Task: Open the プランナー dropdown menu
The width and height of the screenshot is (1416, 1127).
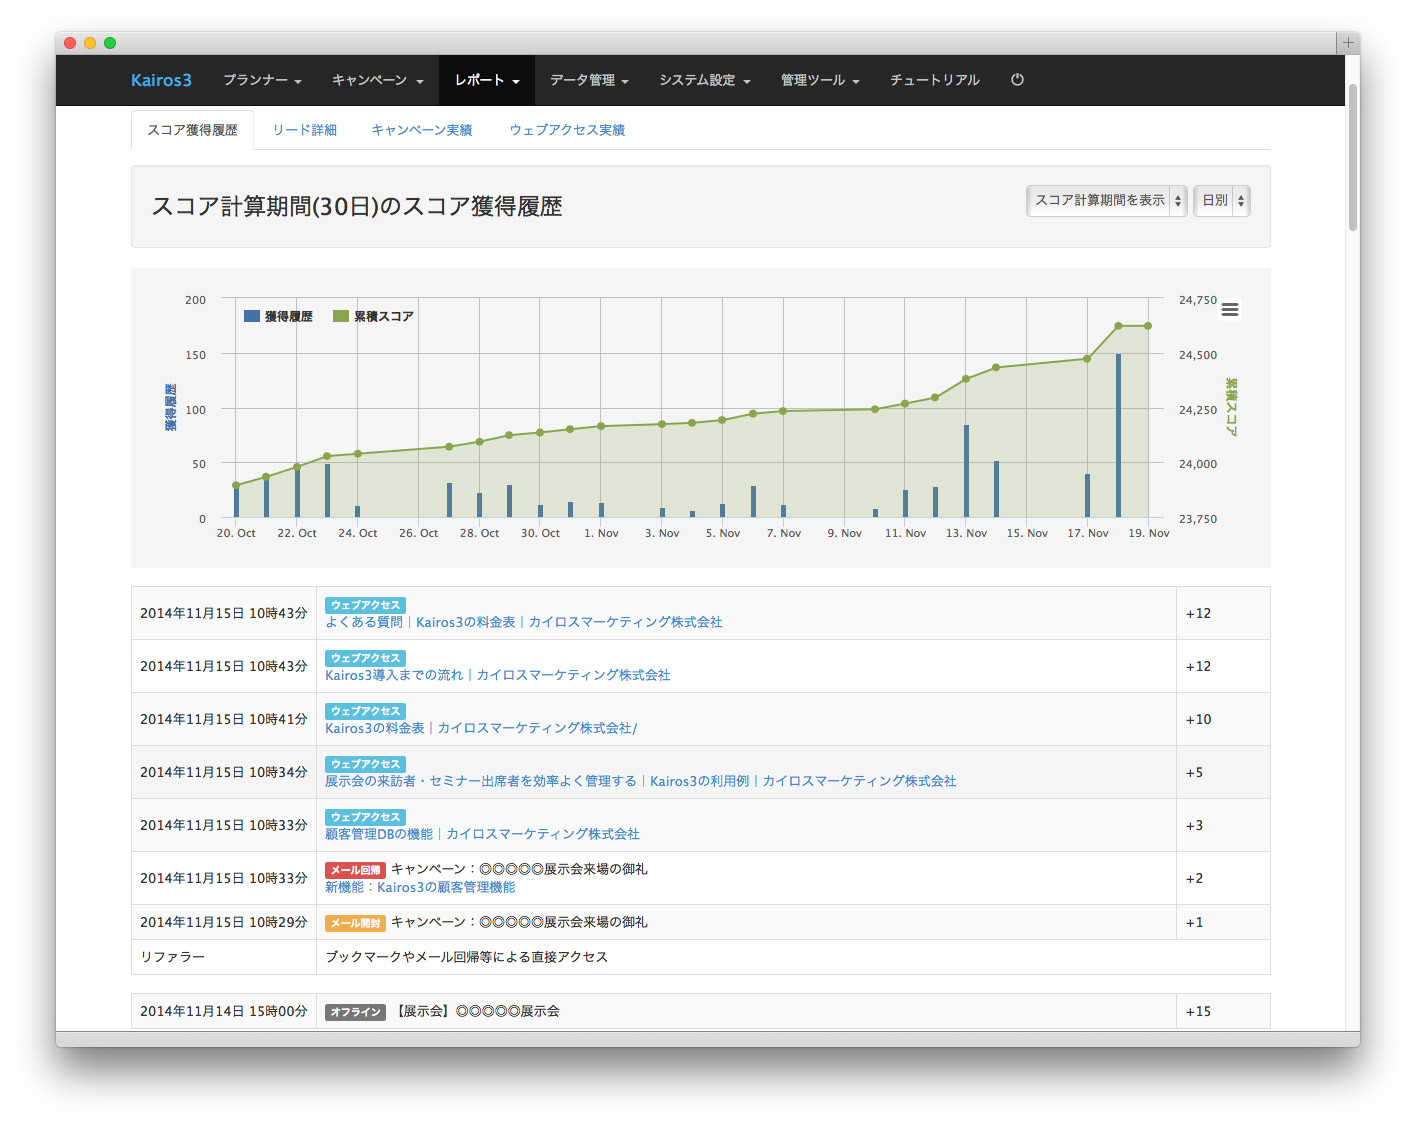Action: (x=262, y=80)
